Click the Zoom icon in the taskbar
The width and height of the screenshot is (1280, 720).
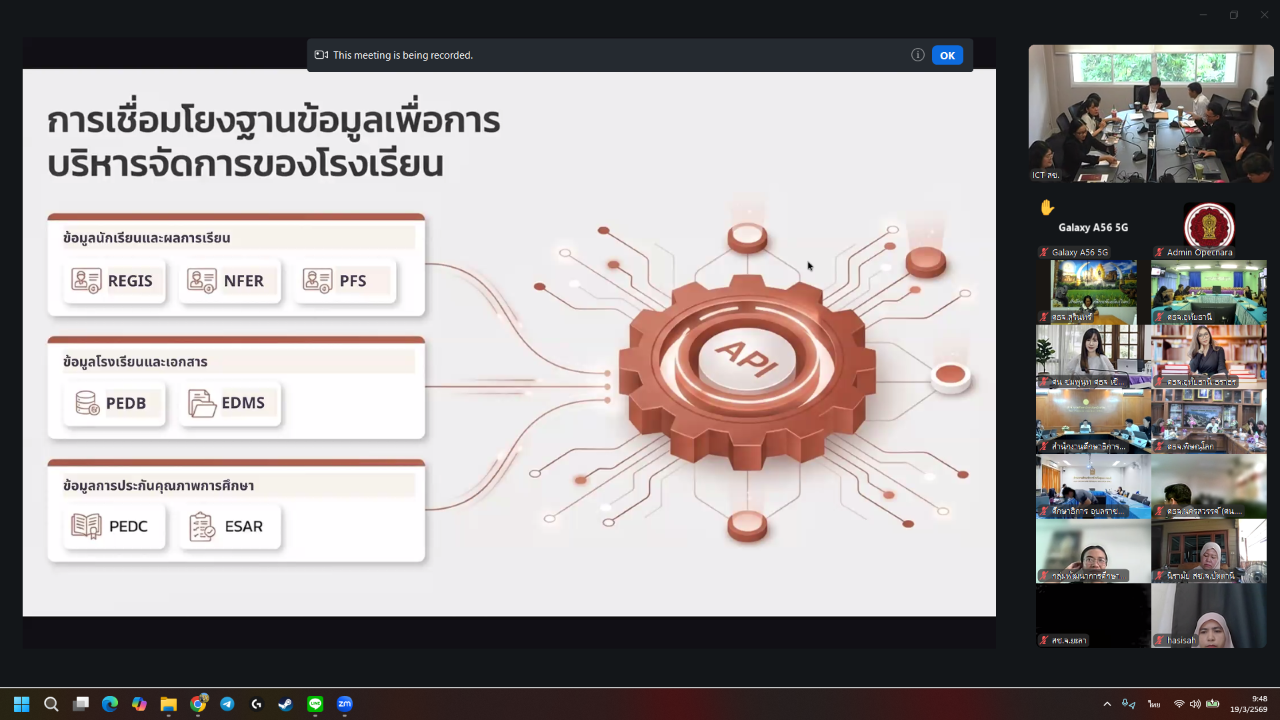tap(345, 704)
